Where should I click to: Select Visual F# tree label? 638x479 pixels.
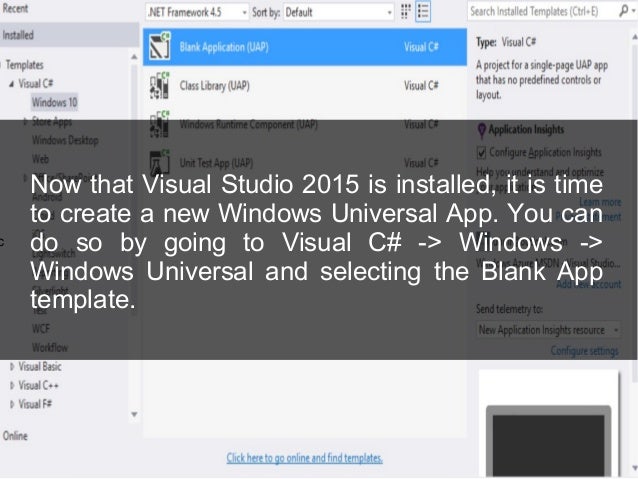pyautogui.click(x=35, y=404)
